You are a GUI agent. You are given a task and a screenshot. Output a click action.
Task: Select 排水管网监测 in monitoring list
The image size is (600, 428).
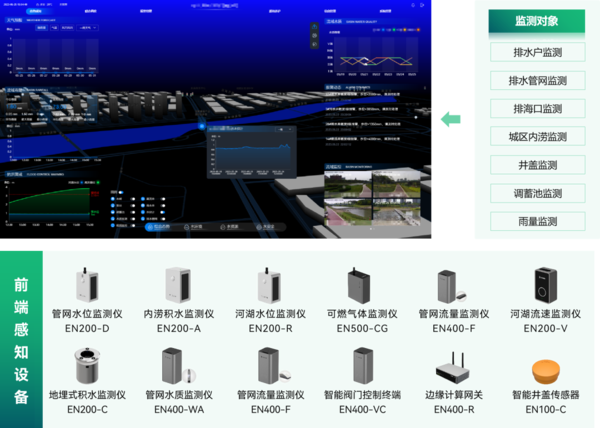[x=538, y=81]
